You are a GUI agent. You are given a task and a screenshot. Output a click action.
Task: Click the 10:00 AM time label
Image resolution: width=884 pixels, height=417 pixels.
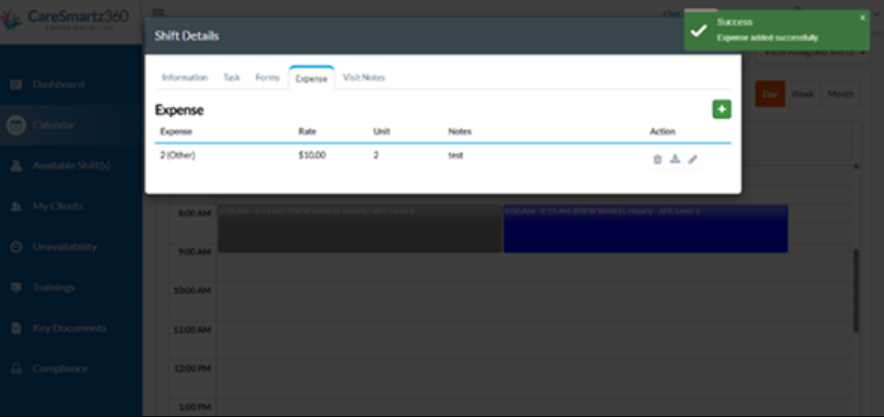[x=192, y=290]
